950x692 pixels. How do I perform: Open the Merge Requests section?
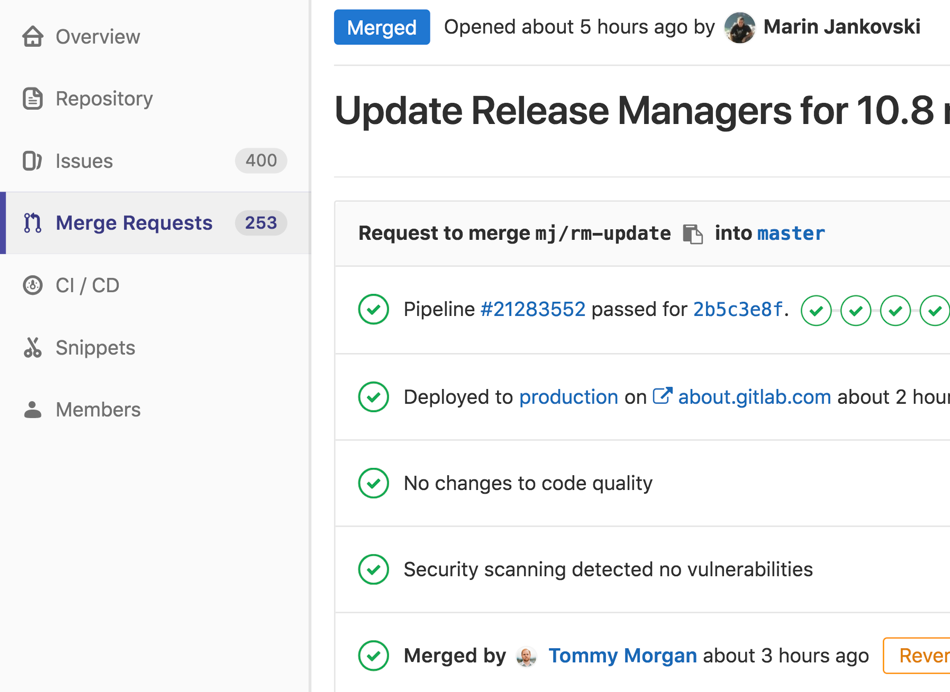coord(135,222)
